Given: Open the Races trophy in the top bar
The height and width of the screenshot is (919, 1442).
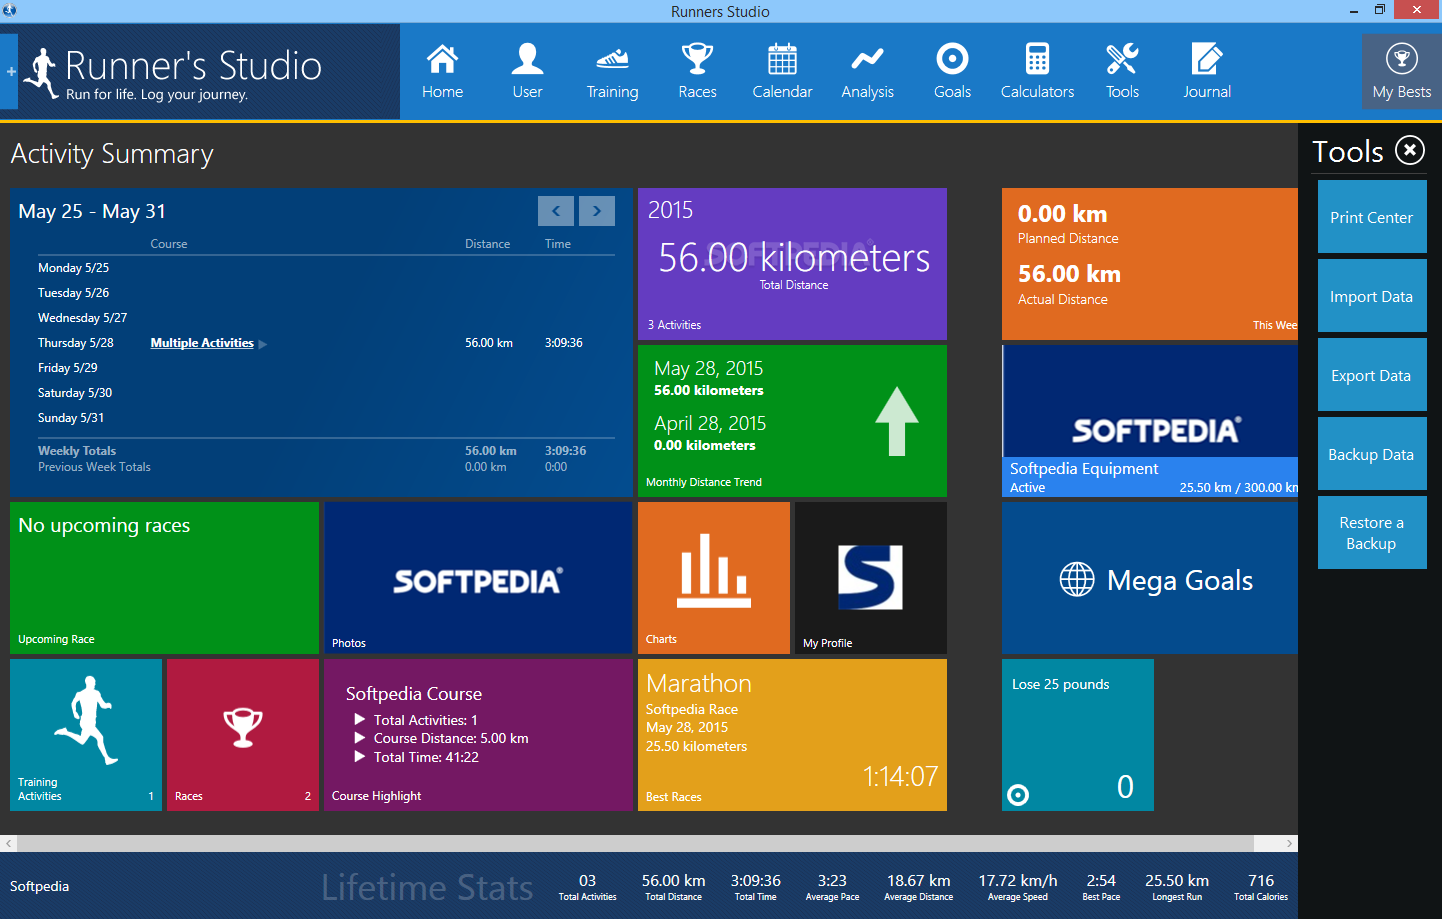Looking at the screenshot, I should tap(697, 71).
